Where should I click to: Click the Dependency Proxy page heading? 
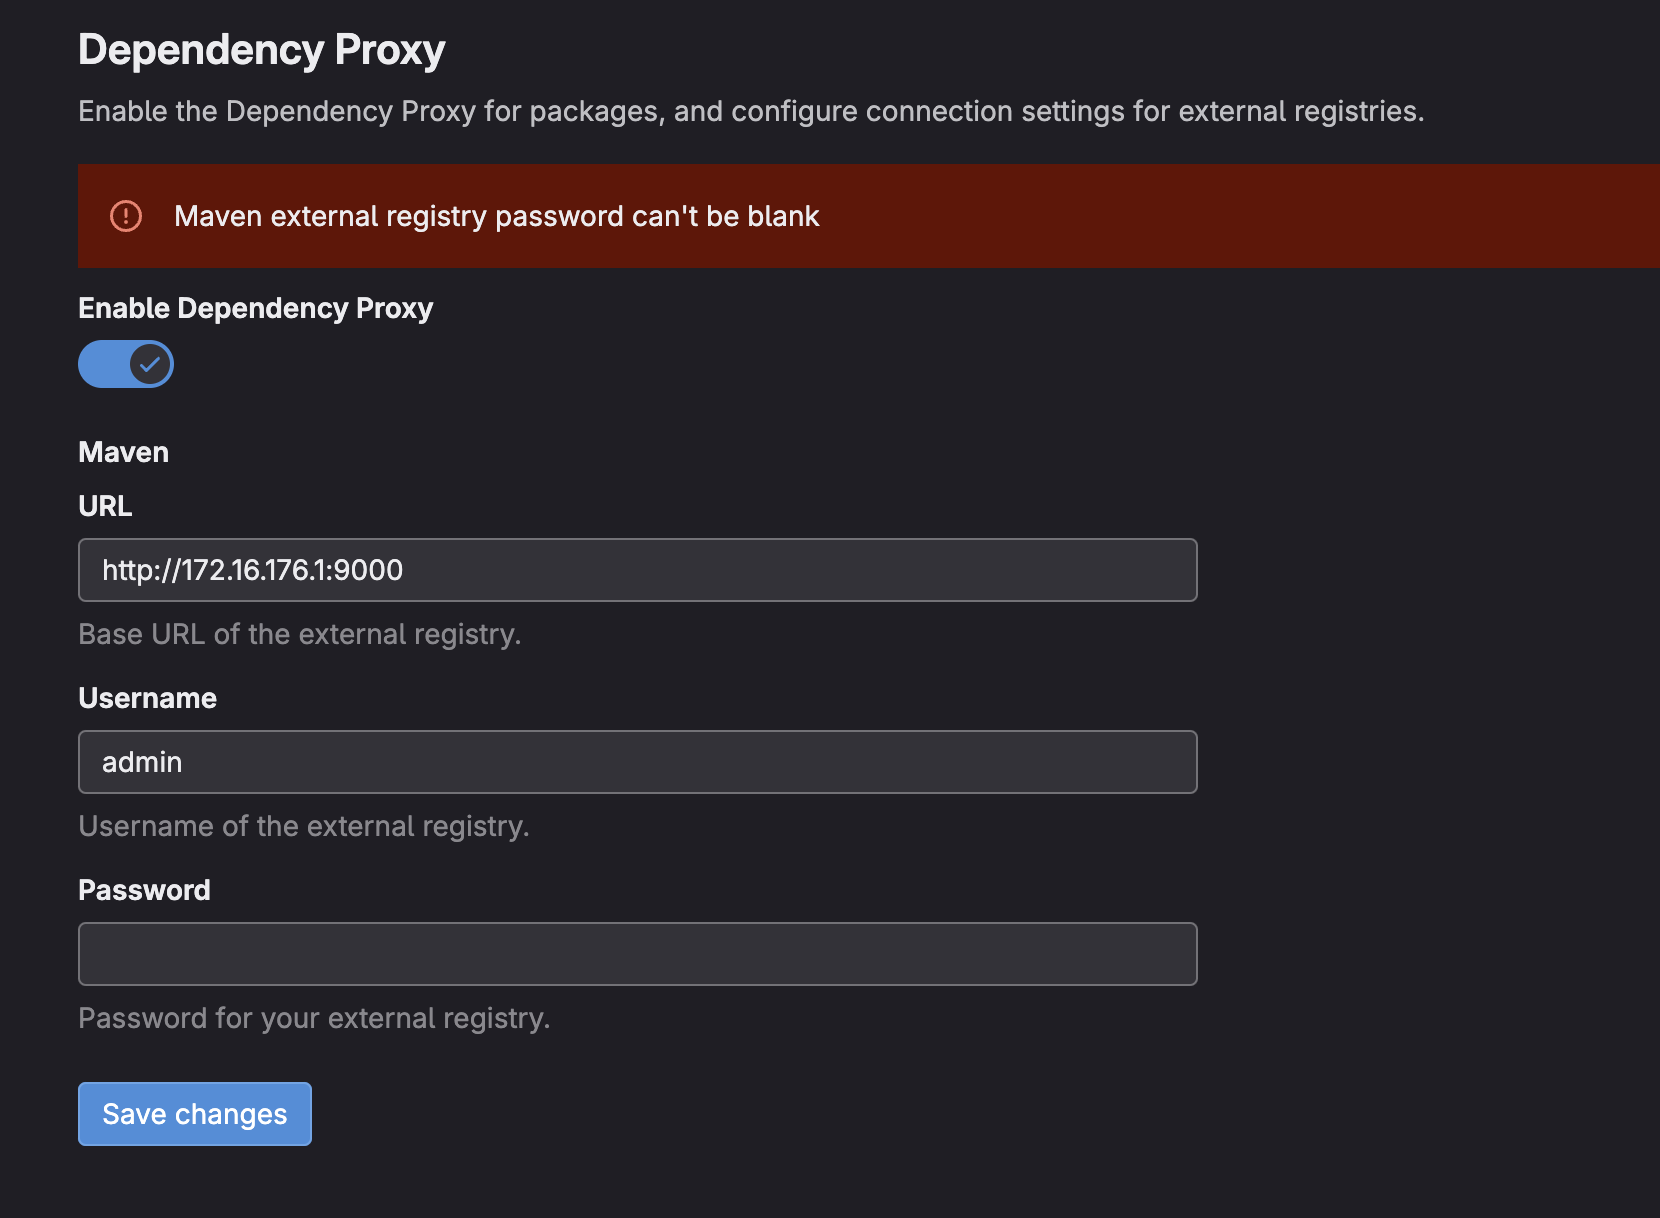[x=262, y=50]
